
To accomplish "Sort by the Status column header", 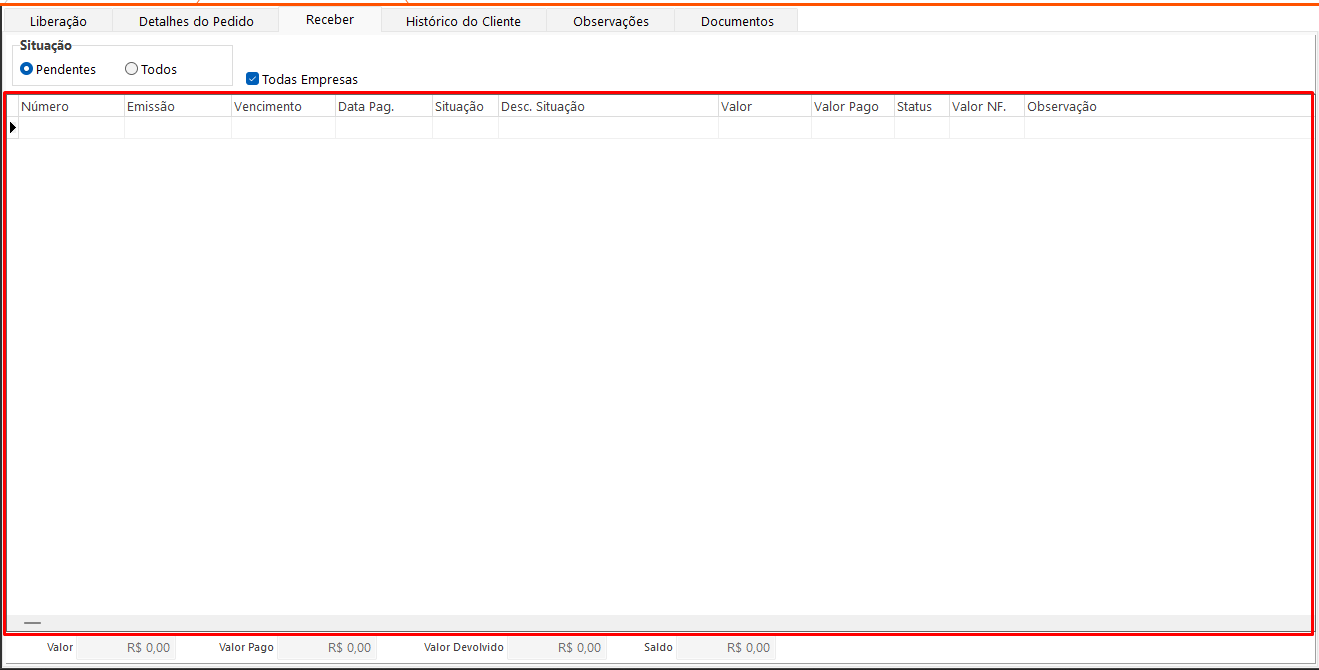I will tap(921, 107).
